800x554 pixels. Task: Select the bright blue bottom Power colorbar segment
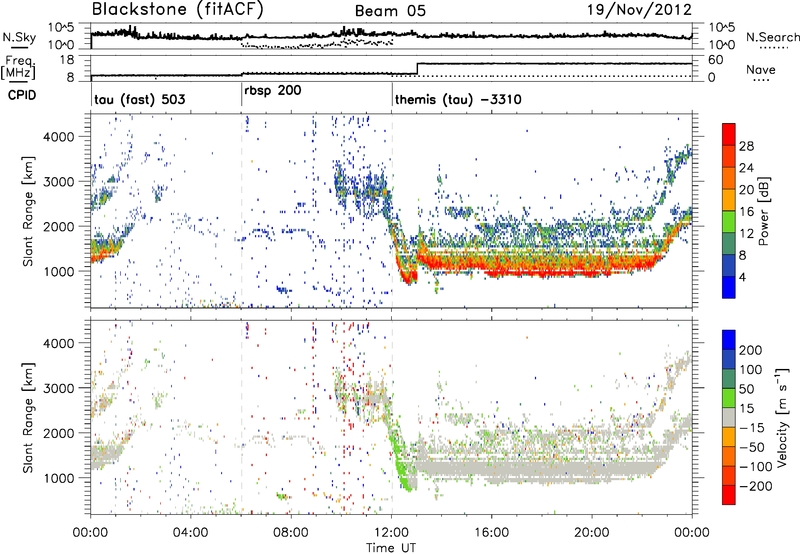729,287
